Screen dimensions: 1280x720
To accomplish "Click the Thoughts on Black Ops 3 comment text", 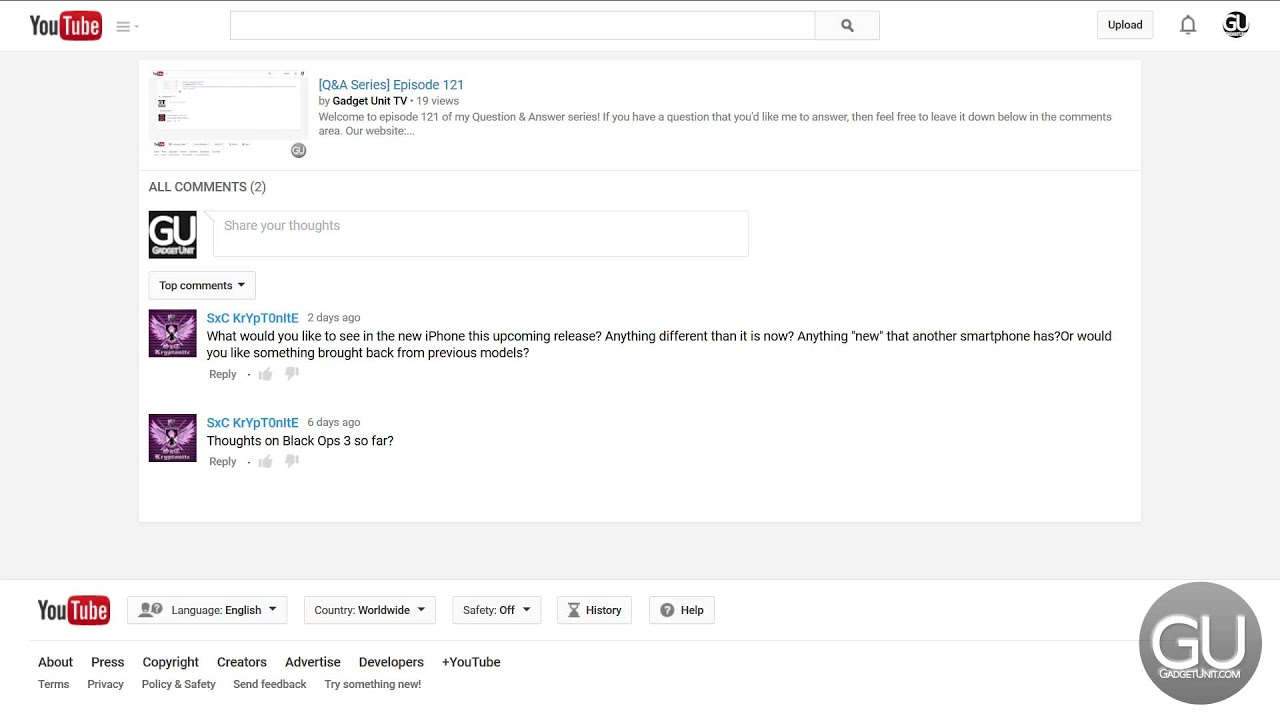I will [x=300, y=440].
